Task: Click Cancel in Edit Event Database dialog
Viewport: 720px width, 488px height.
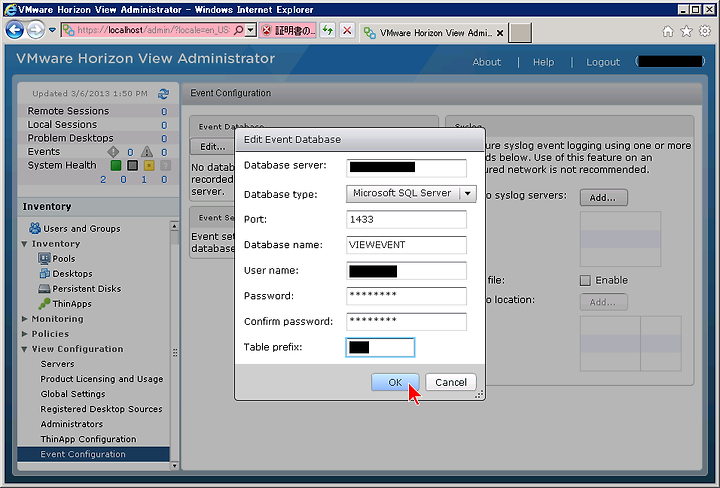Action: pyautogui.click(x=450, y=382)
